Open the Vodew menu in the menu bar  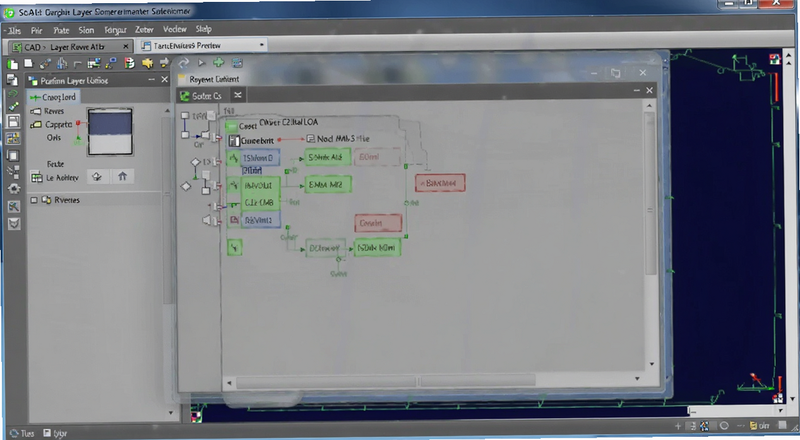174,29
